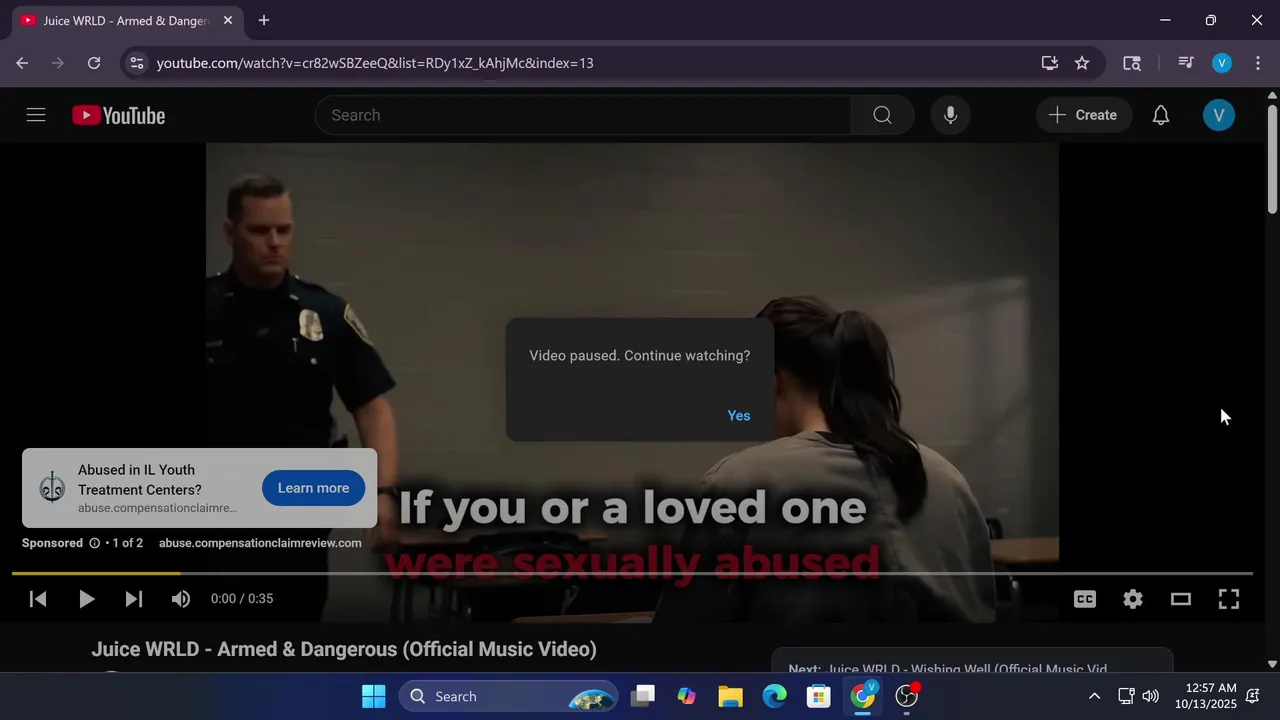Viewport: 1280px width, 720px height.
Task: Bookmark this page with star icon
Action: [x=1082, y=63]
